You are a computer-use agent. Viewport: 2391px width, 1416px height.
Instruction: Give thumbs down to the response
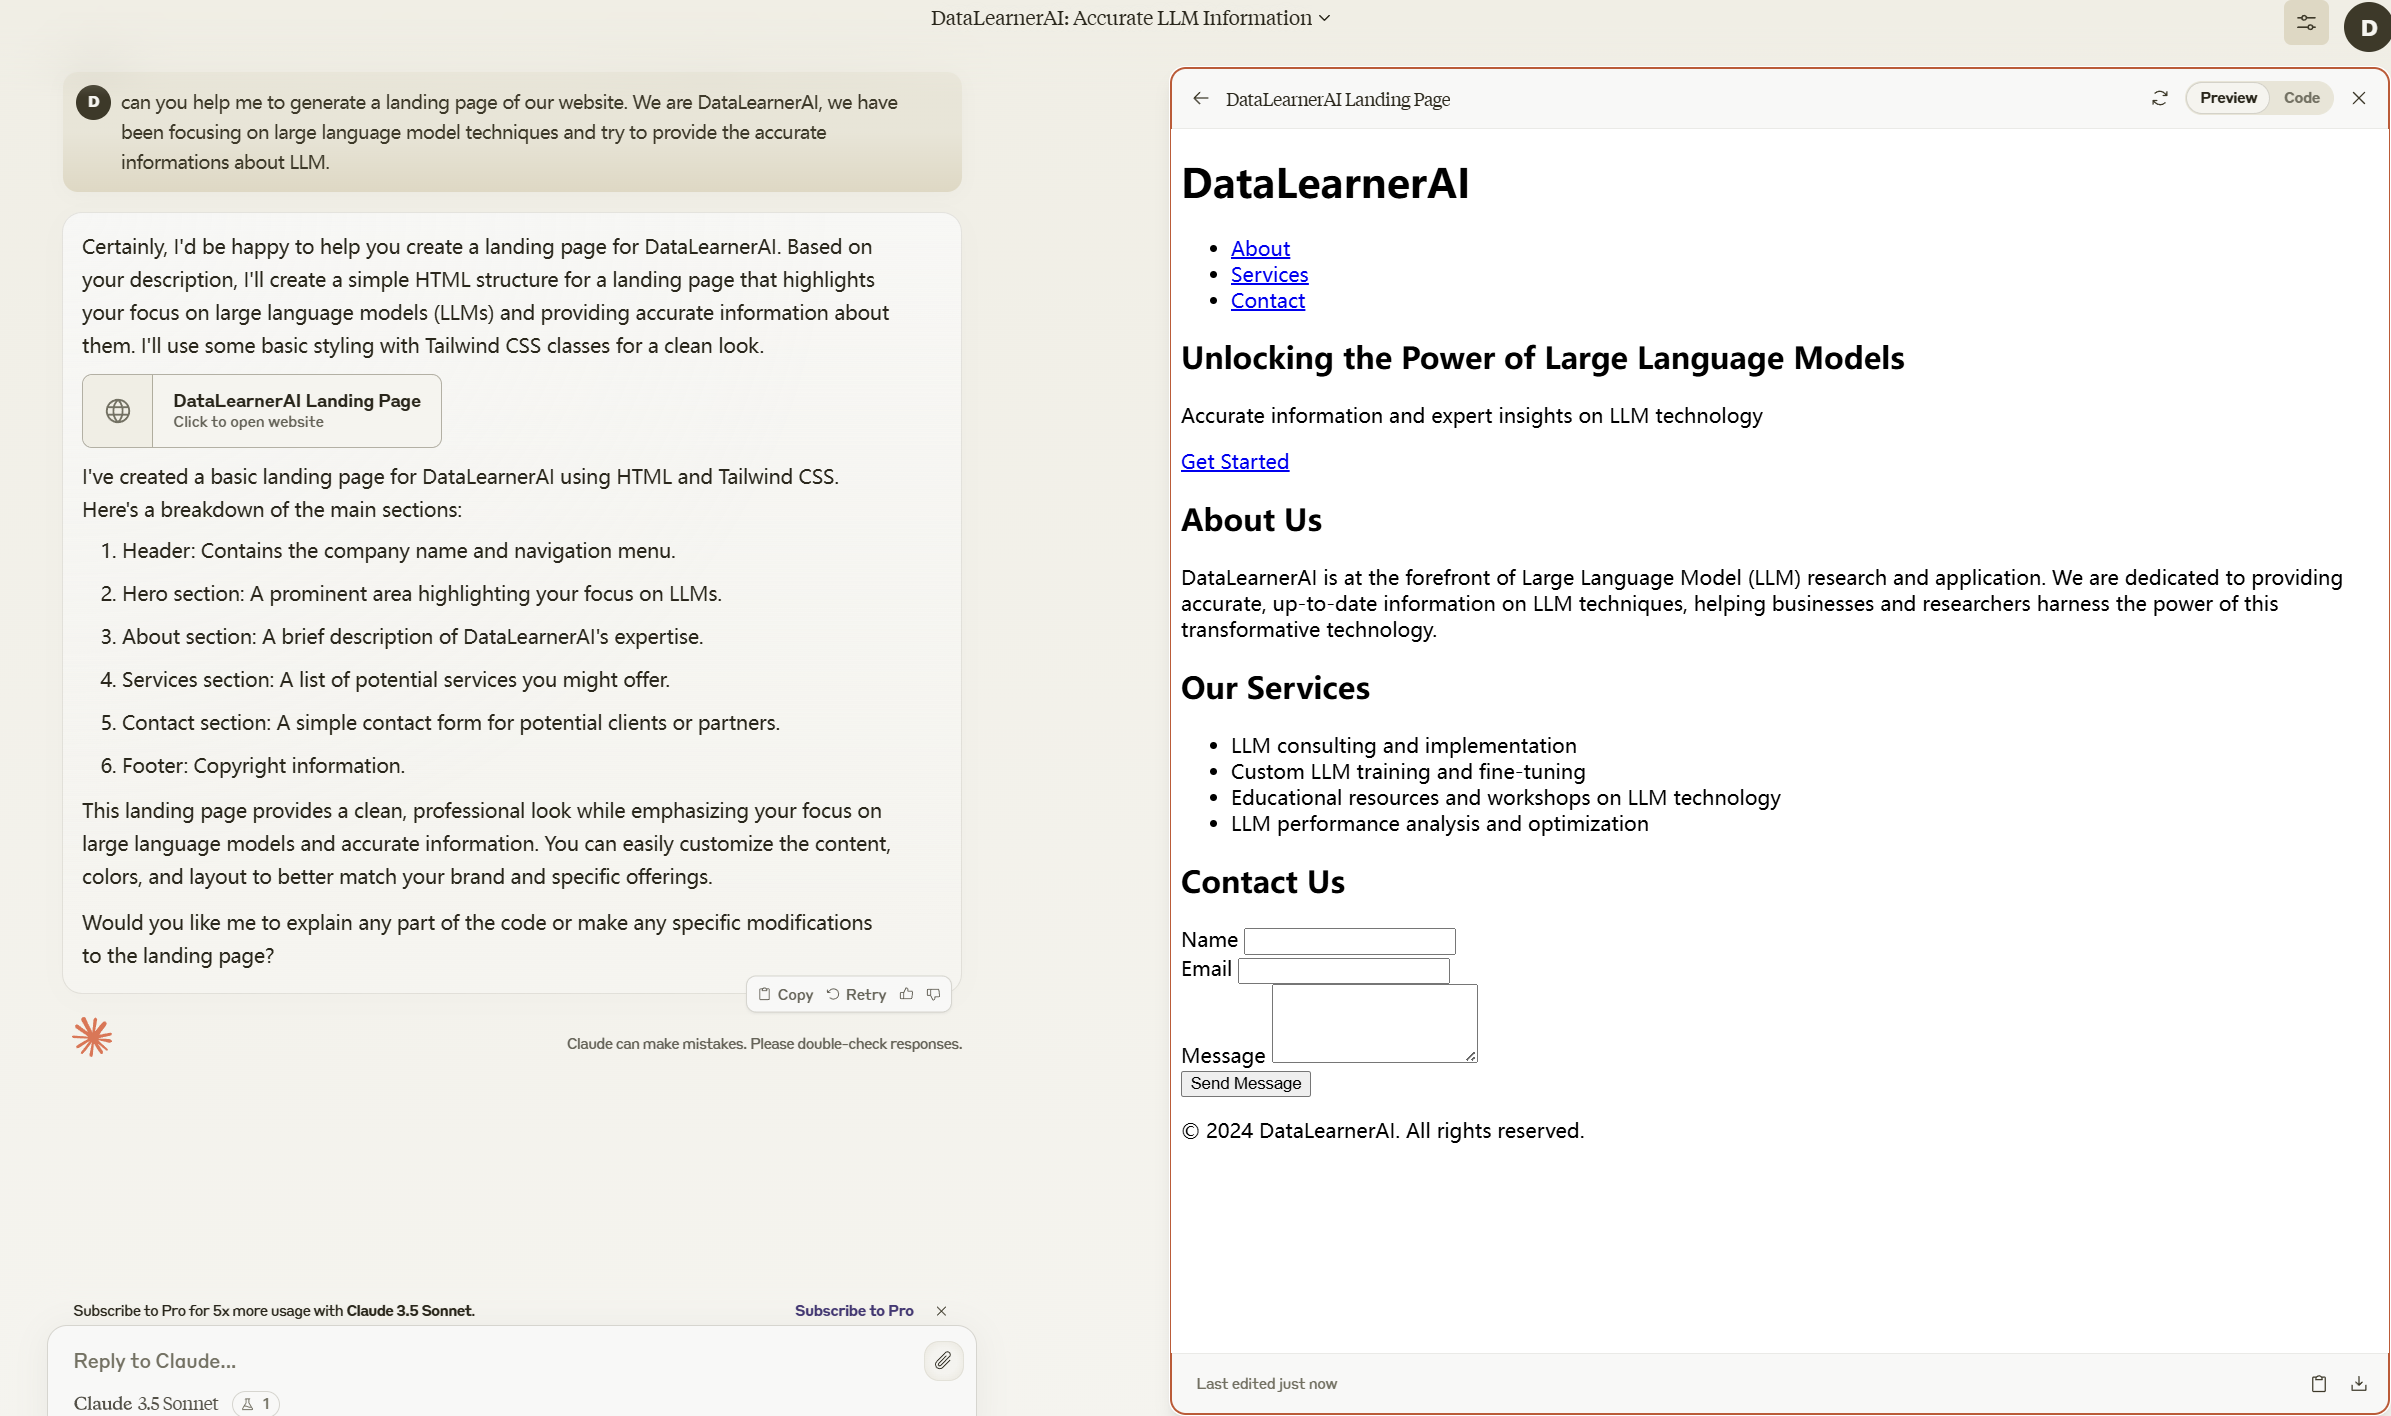933,994
